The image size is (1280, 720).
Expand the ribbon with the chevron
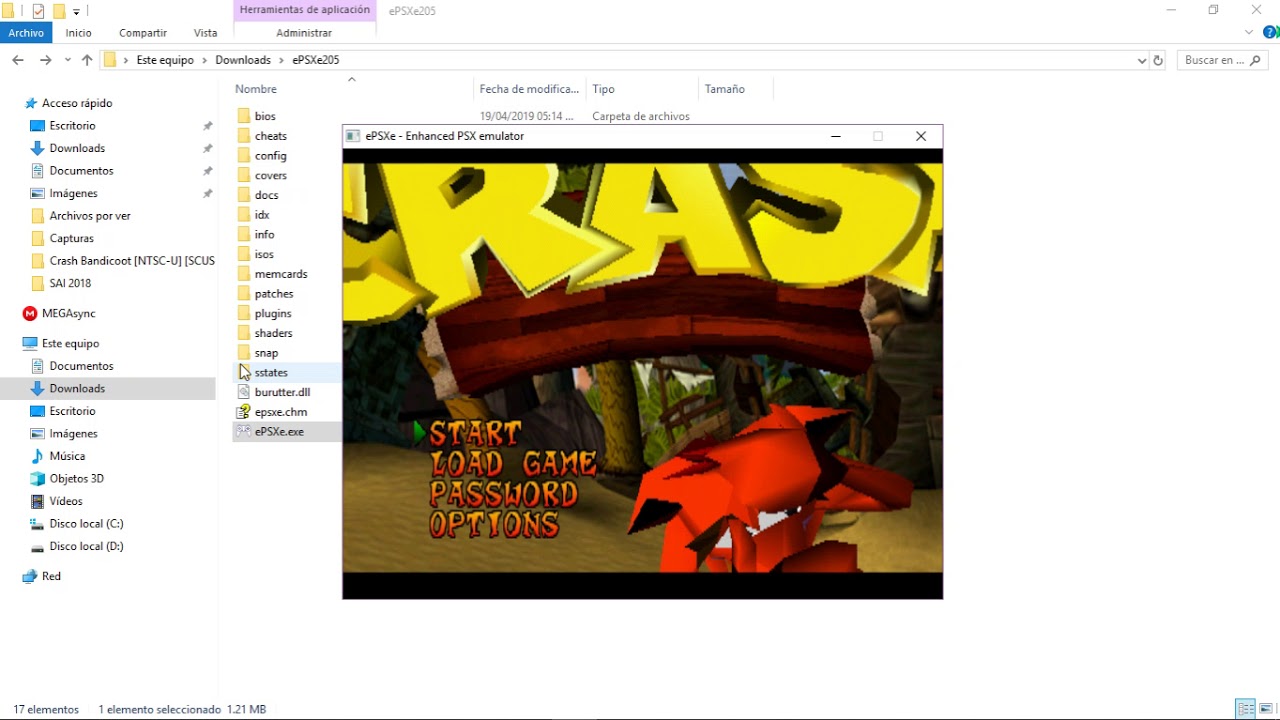pyautogui.click(x=1250, y=32)
